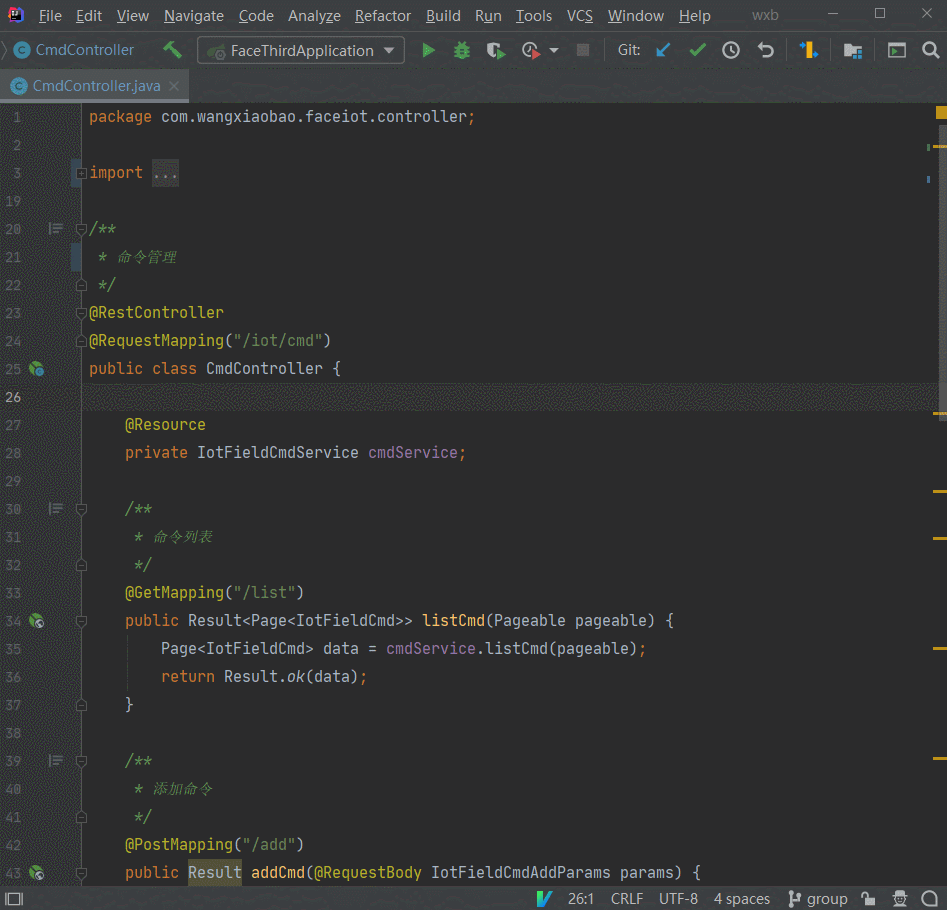This screenshot has width=947, height=910.
Task: Rollback changes with the undo arrow icon
Action: [x=766, y=50]
